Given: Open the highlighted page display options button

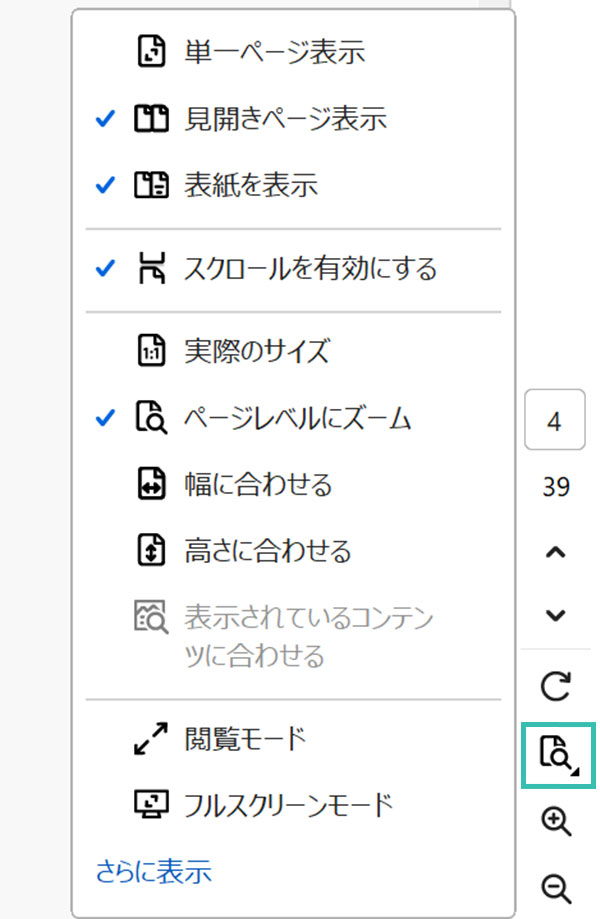Looking at the screenshot, I should click(x=558, y=755).
